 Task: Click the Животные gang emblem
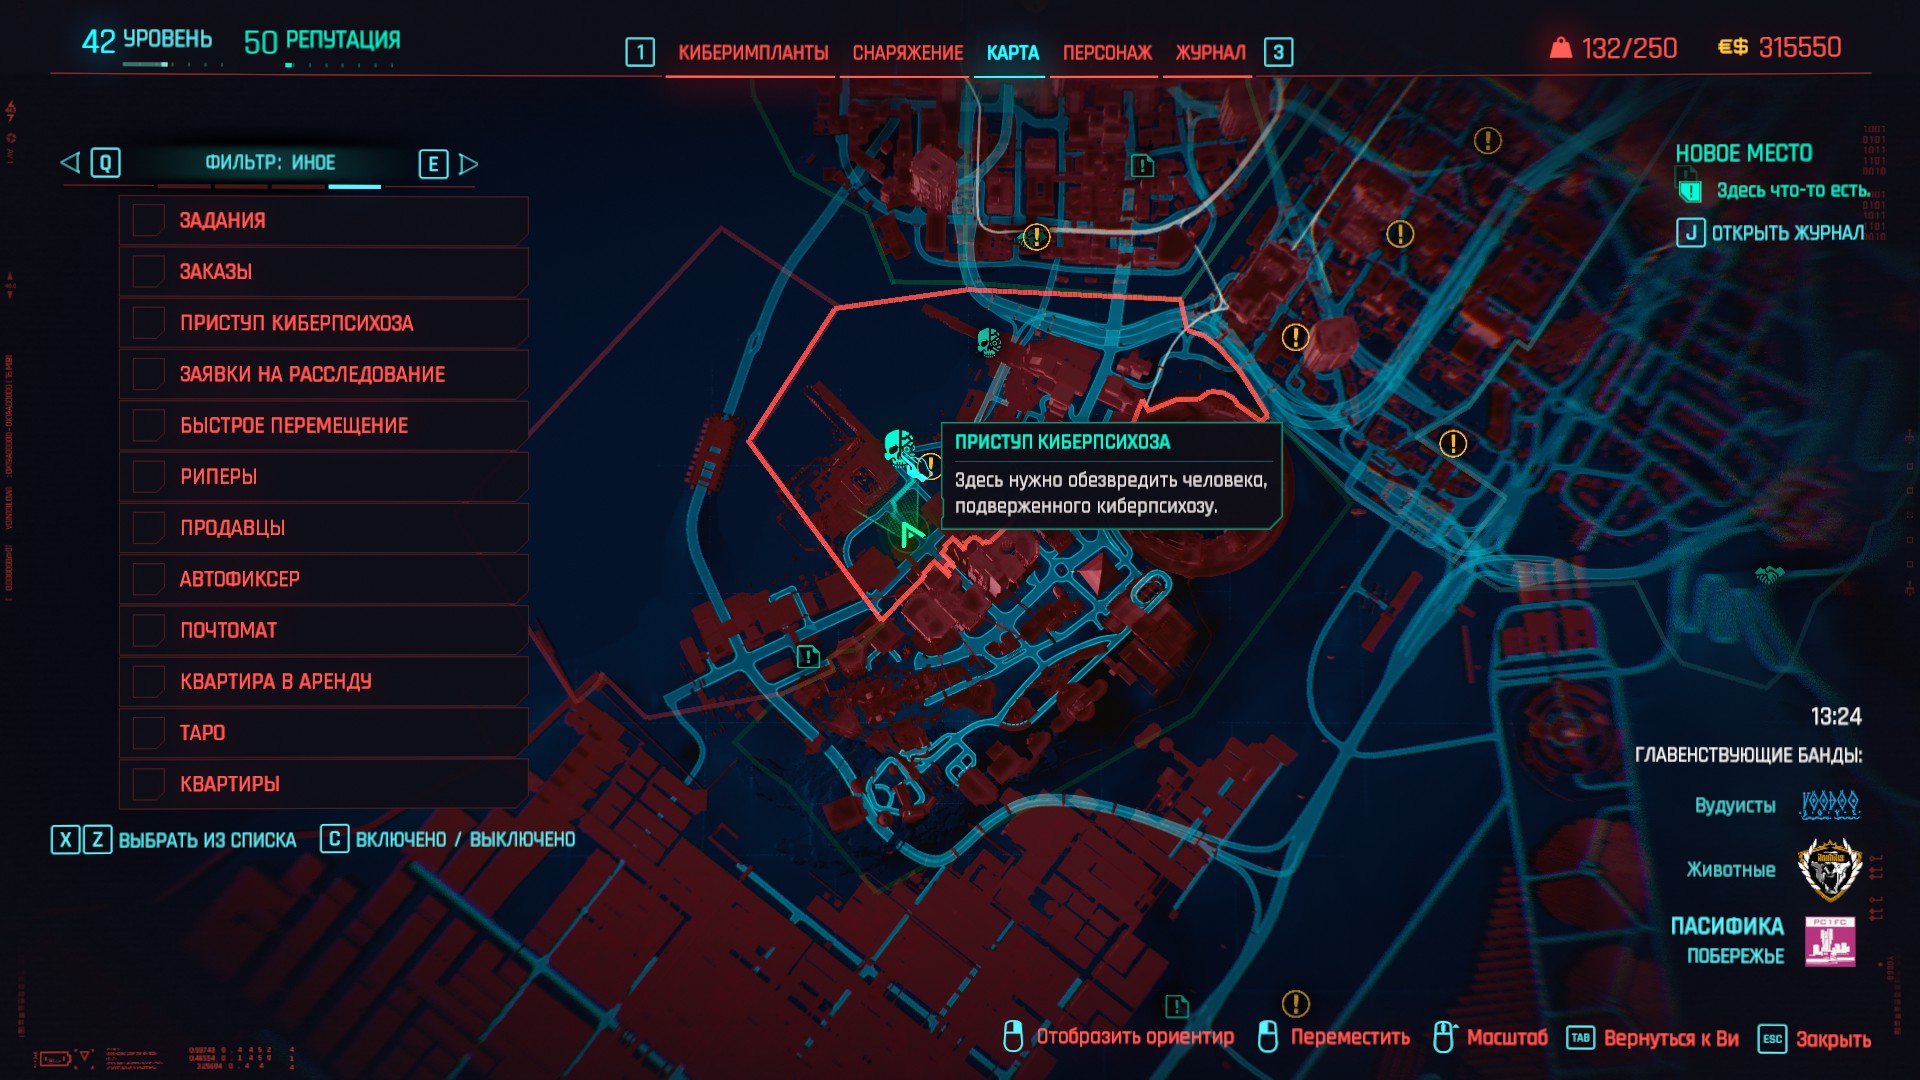tap(1829, 868)
